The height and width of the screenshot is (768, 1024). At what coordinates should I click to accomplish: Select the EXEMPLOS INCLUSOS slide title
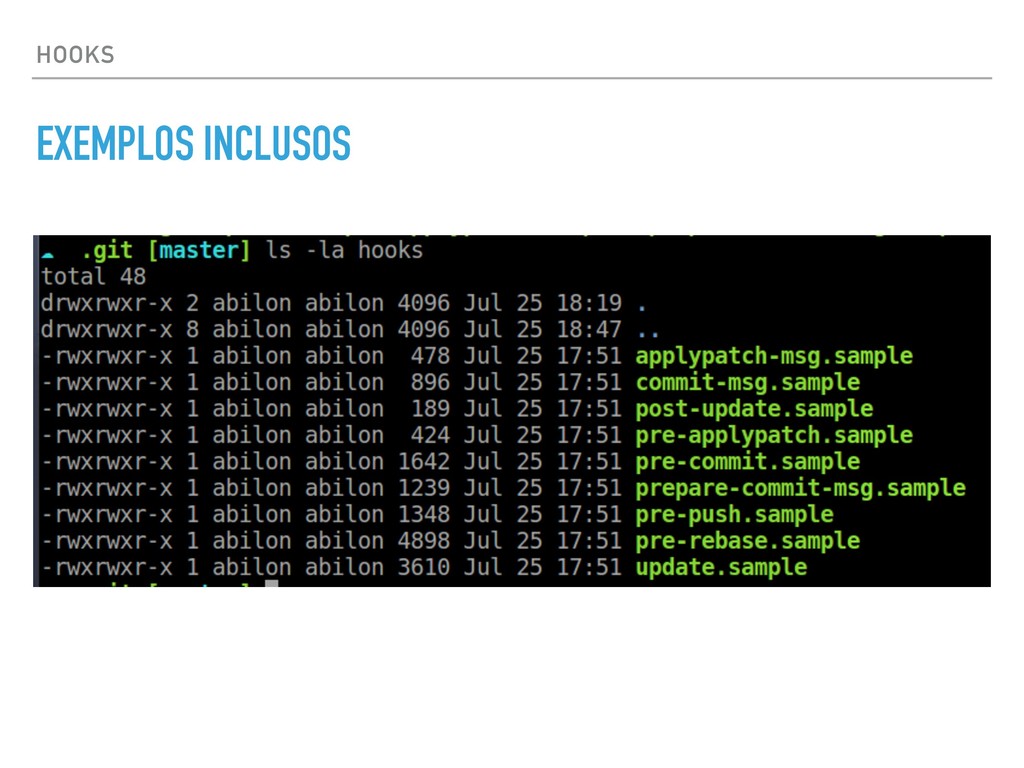pyautogui.click(x=193, y=143)
